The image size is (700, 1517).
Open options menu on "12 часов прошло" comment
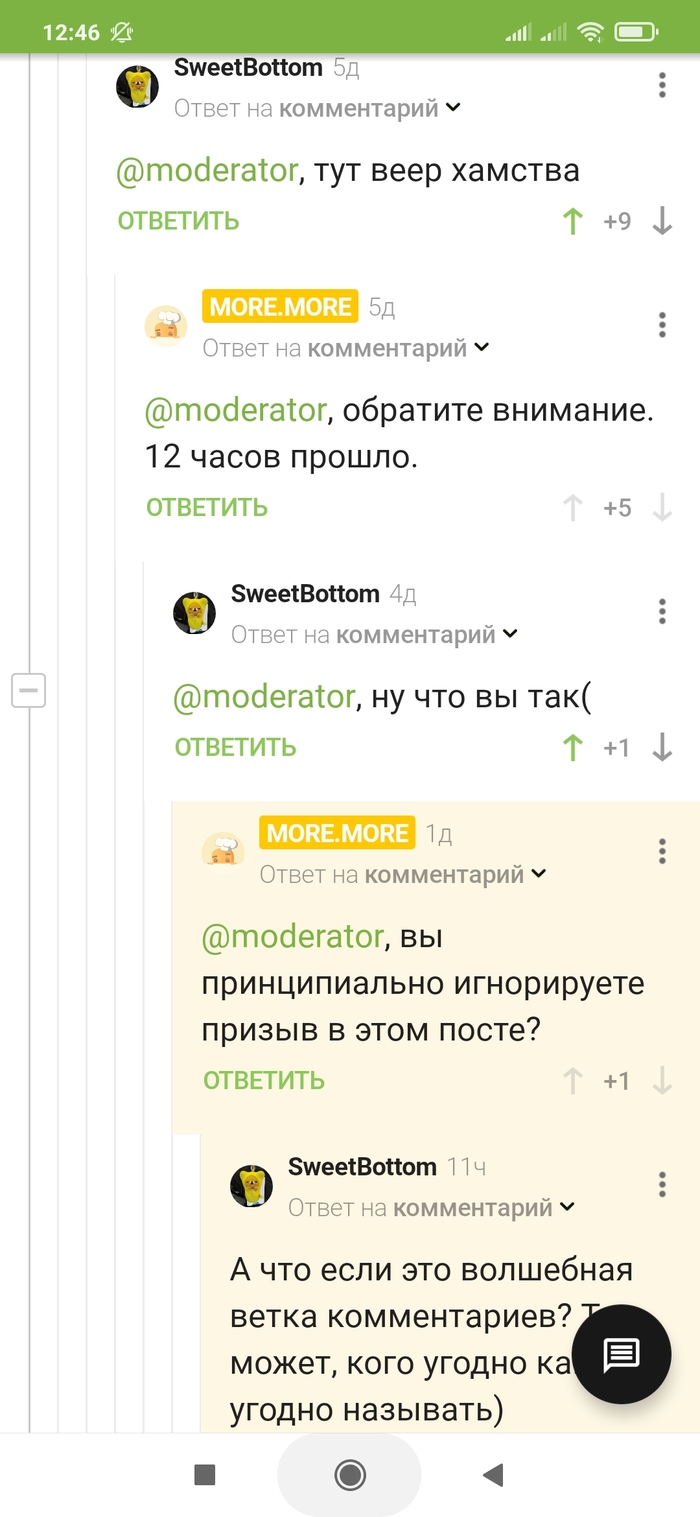pyautogui.click(x=662, y=324)
